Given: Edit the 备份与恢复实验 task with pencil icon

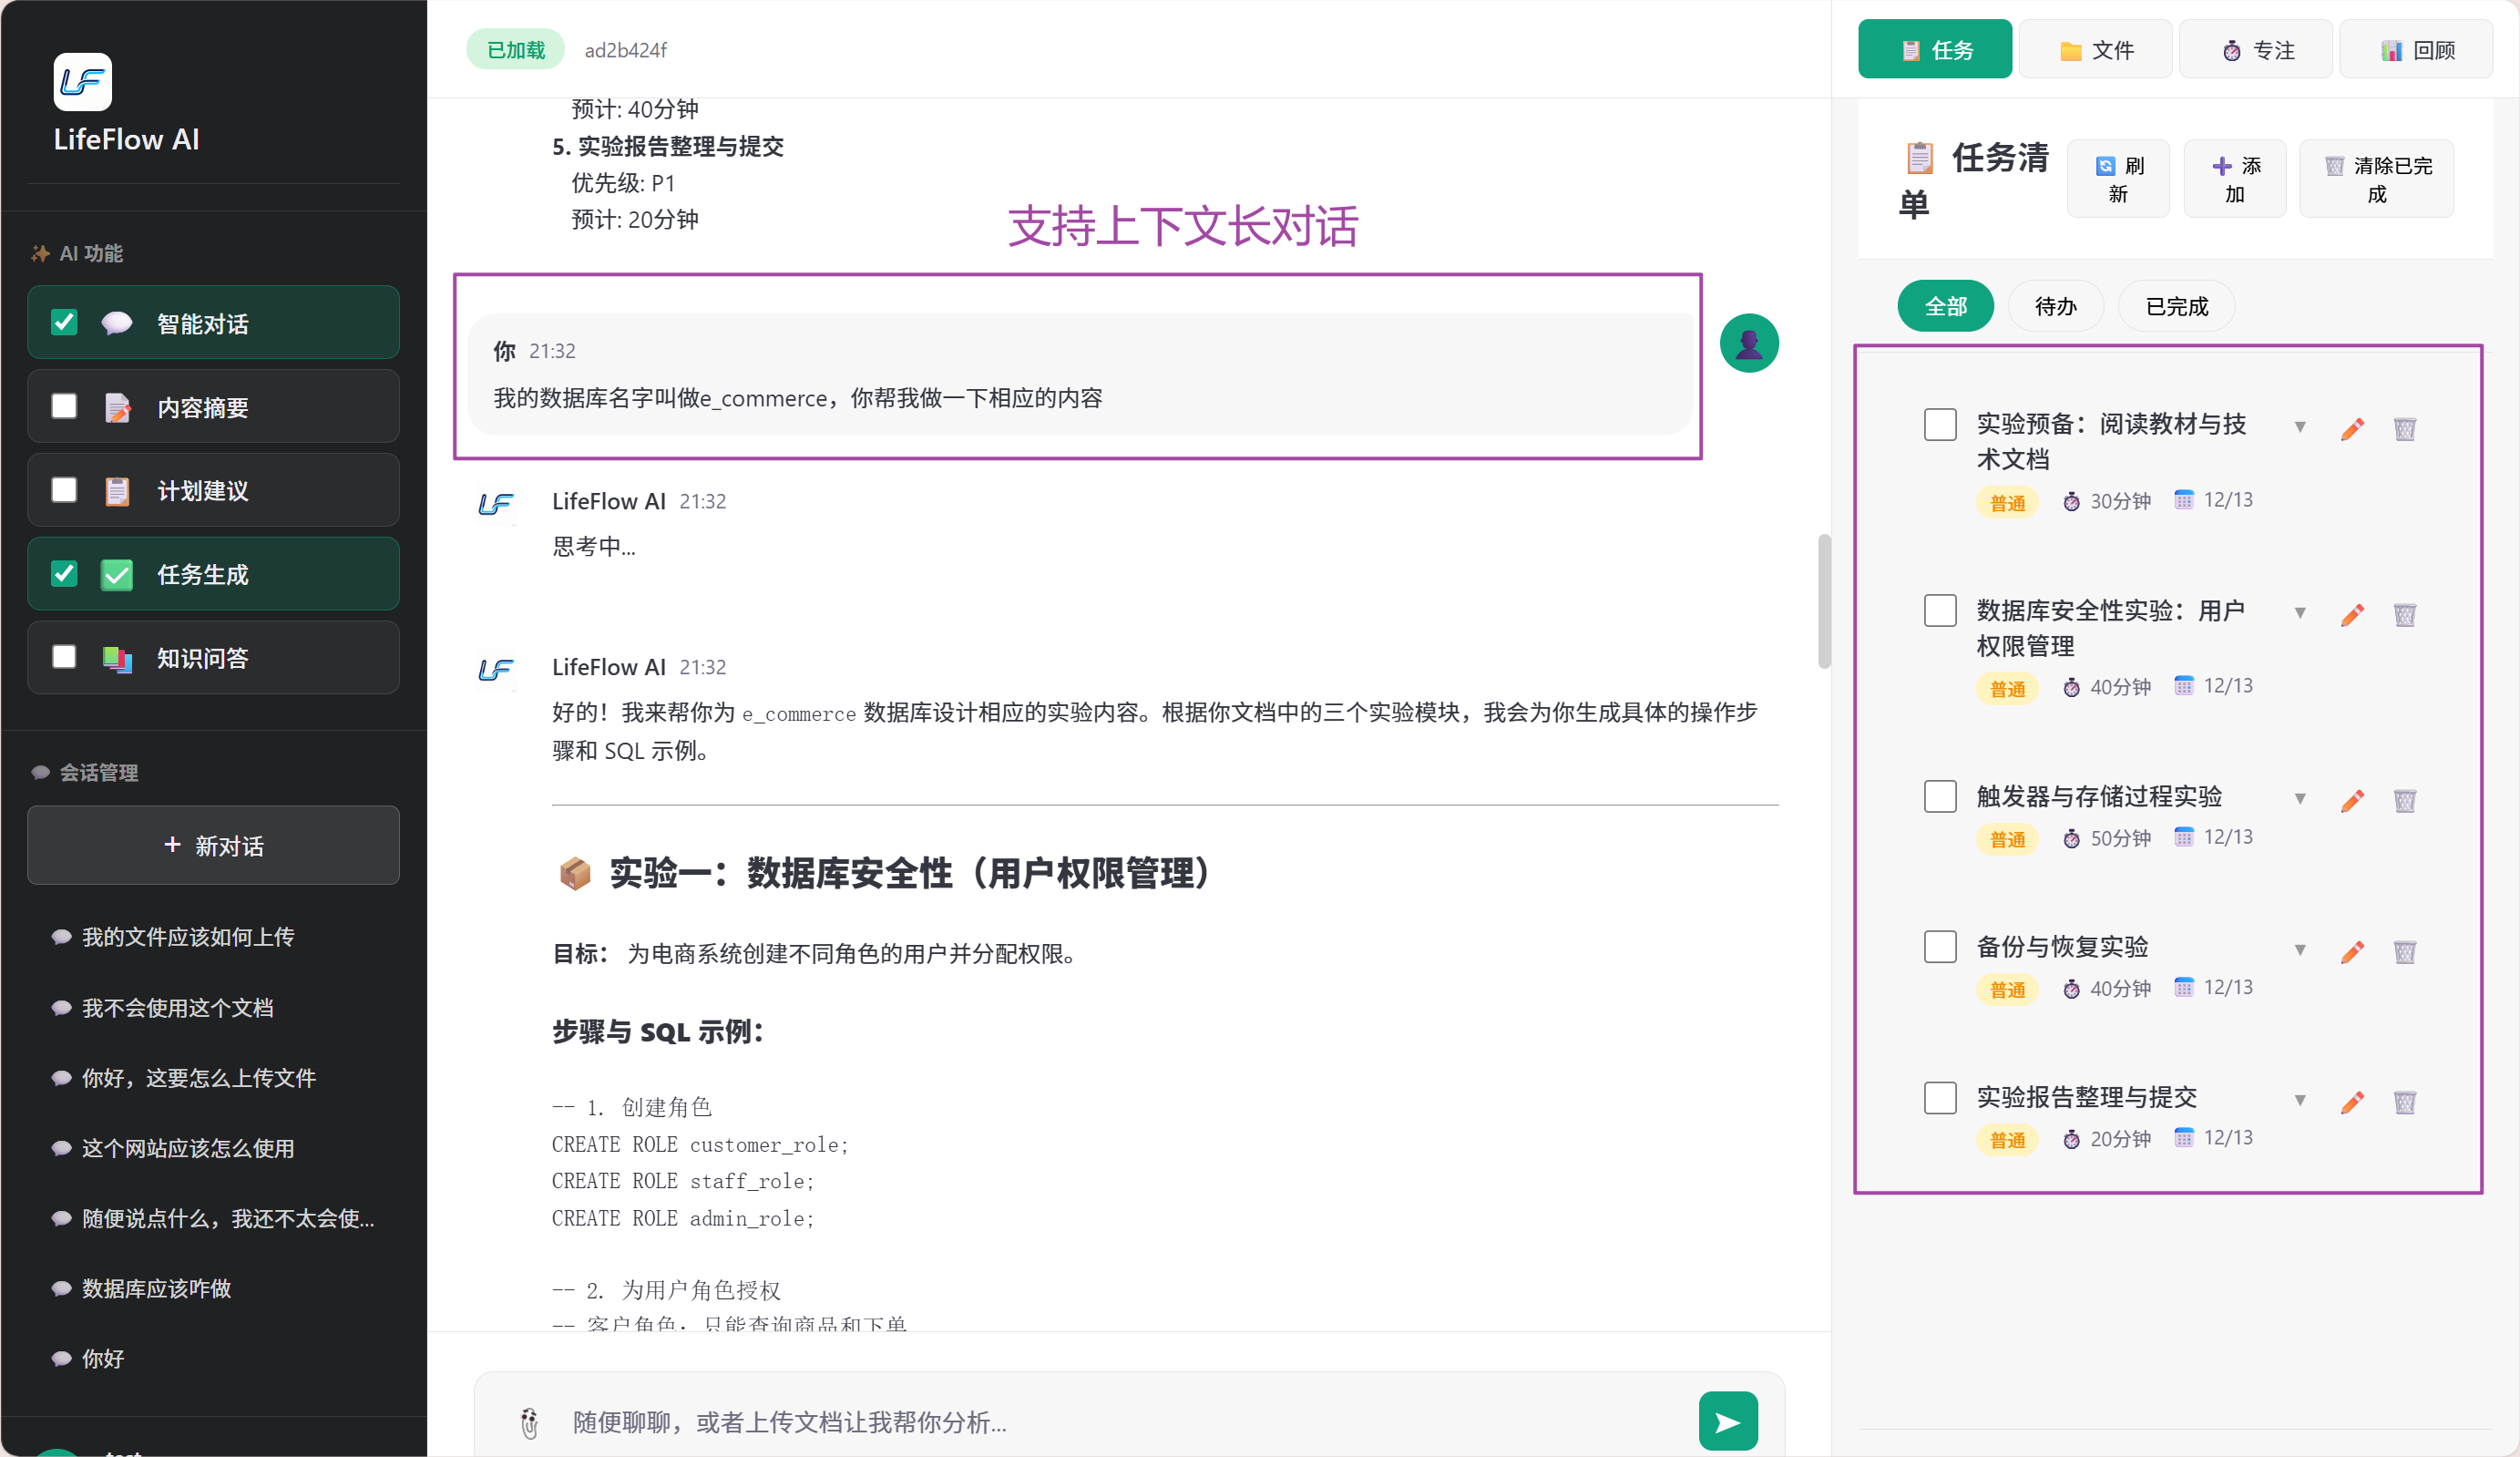Looking at the screenshot, I should [2352, 951].
